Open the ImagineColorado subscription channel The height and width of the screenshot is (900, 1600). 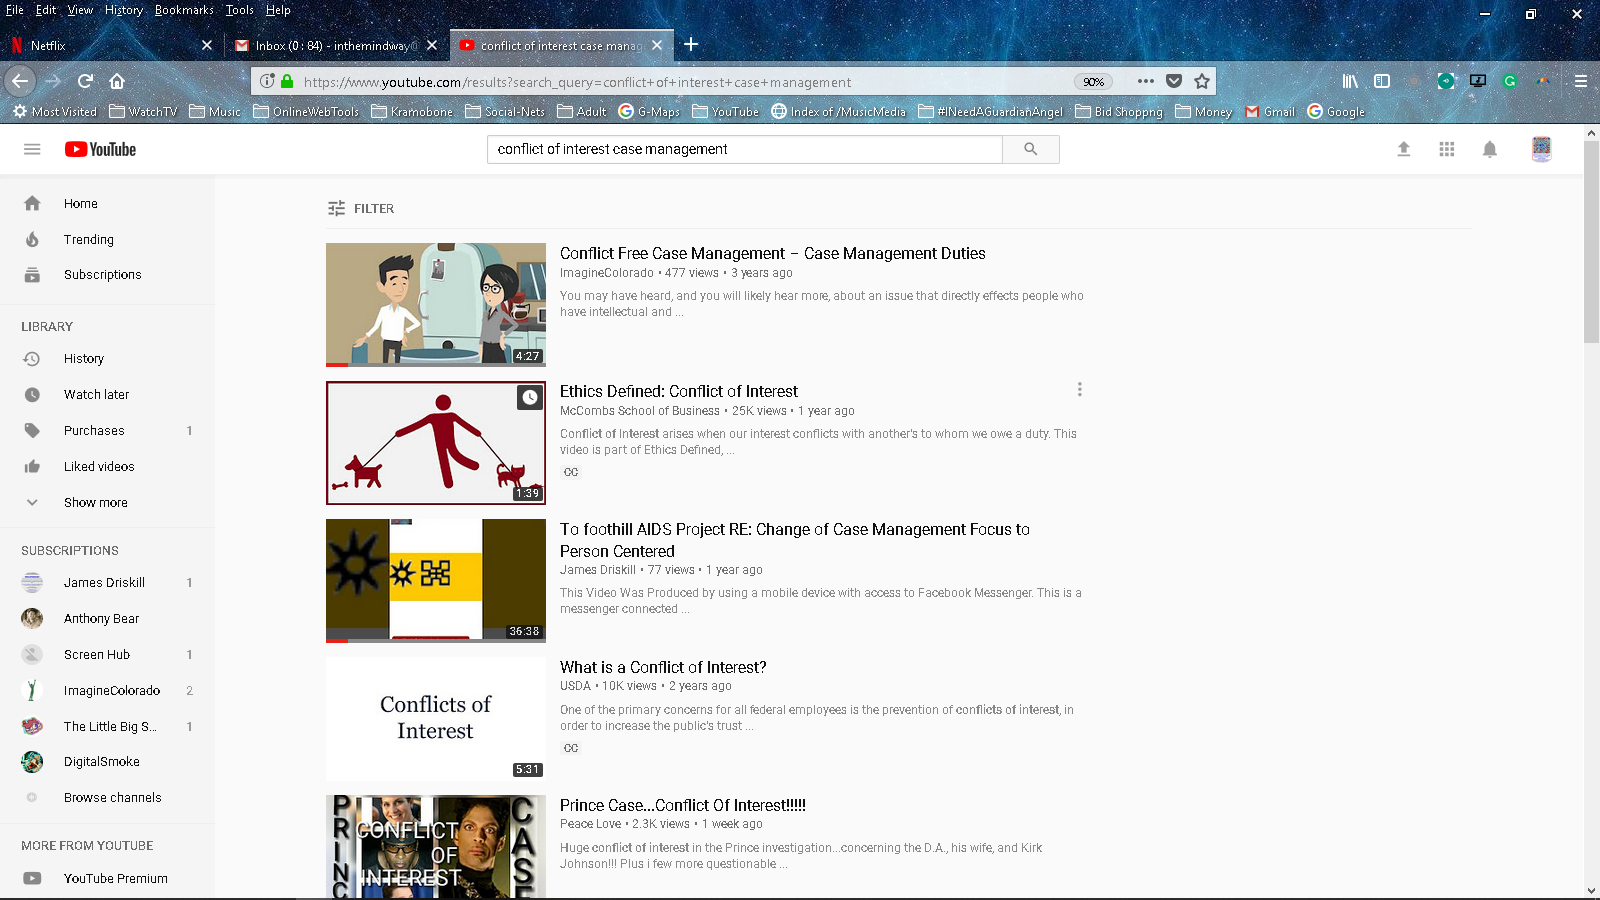coord(108,690)
